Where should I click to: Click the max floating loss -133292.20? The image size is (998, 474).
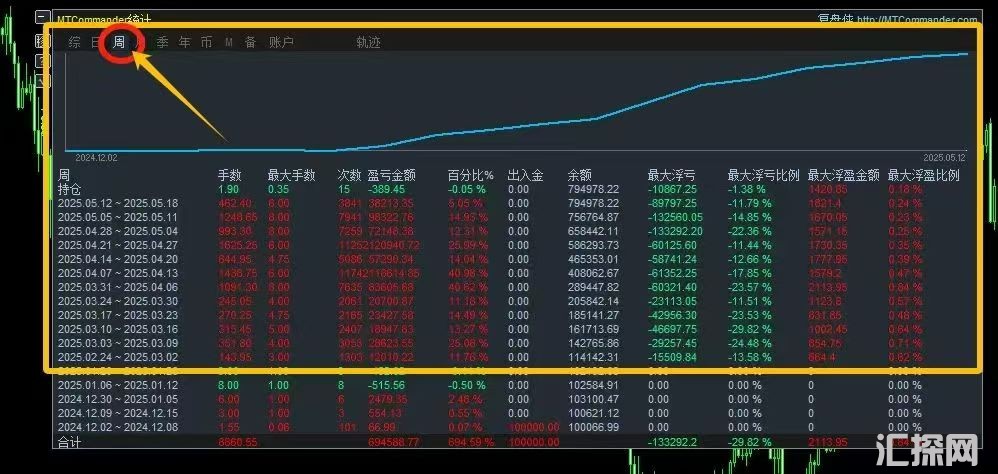[677, 232]
